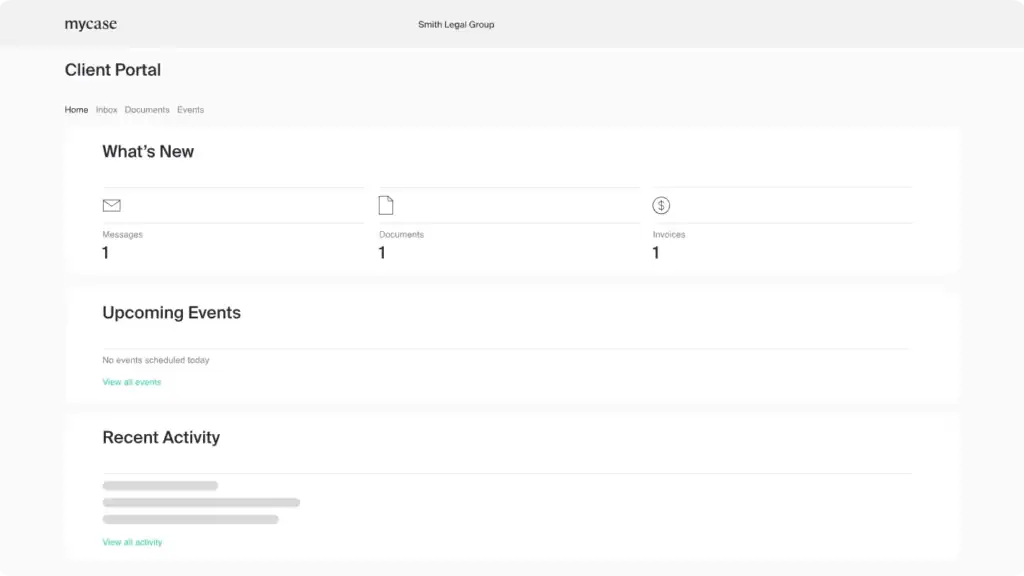Click the What's New heading
This screenshot has height=576, width=1024.
coord(148,152)
